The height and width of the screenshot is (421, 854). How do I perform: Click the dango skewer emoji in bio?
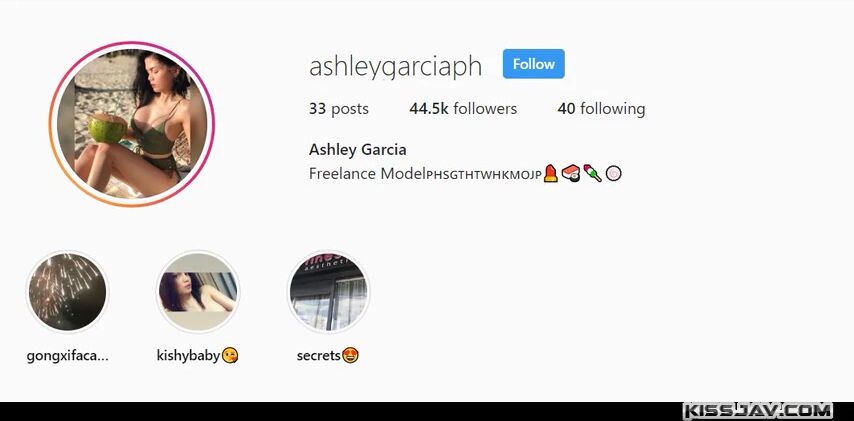coord(593,174)
